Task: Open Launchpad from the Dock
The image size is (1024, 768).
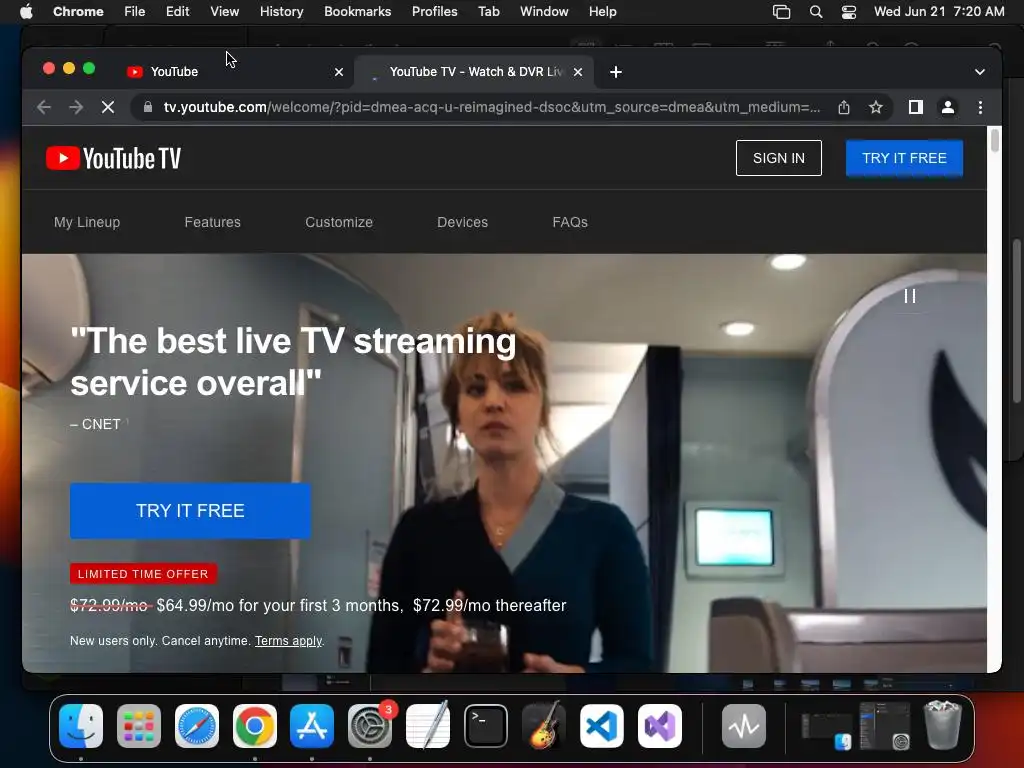Action: (x=138, y=726)
